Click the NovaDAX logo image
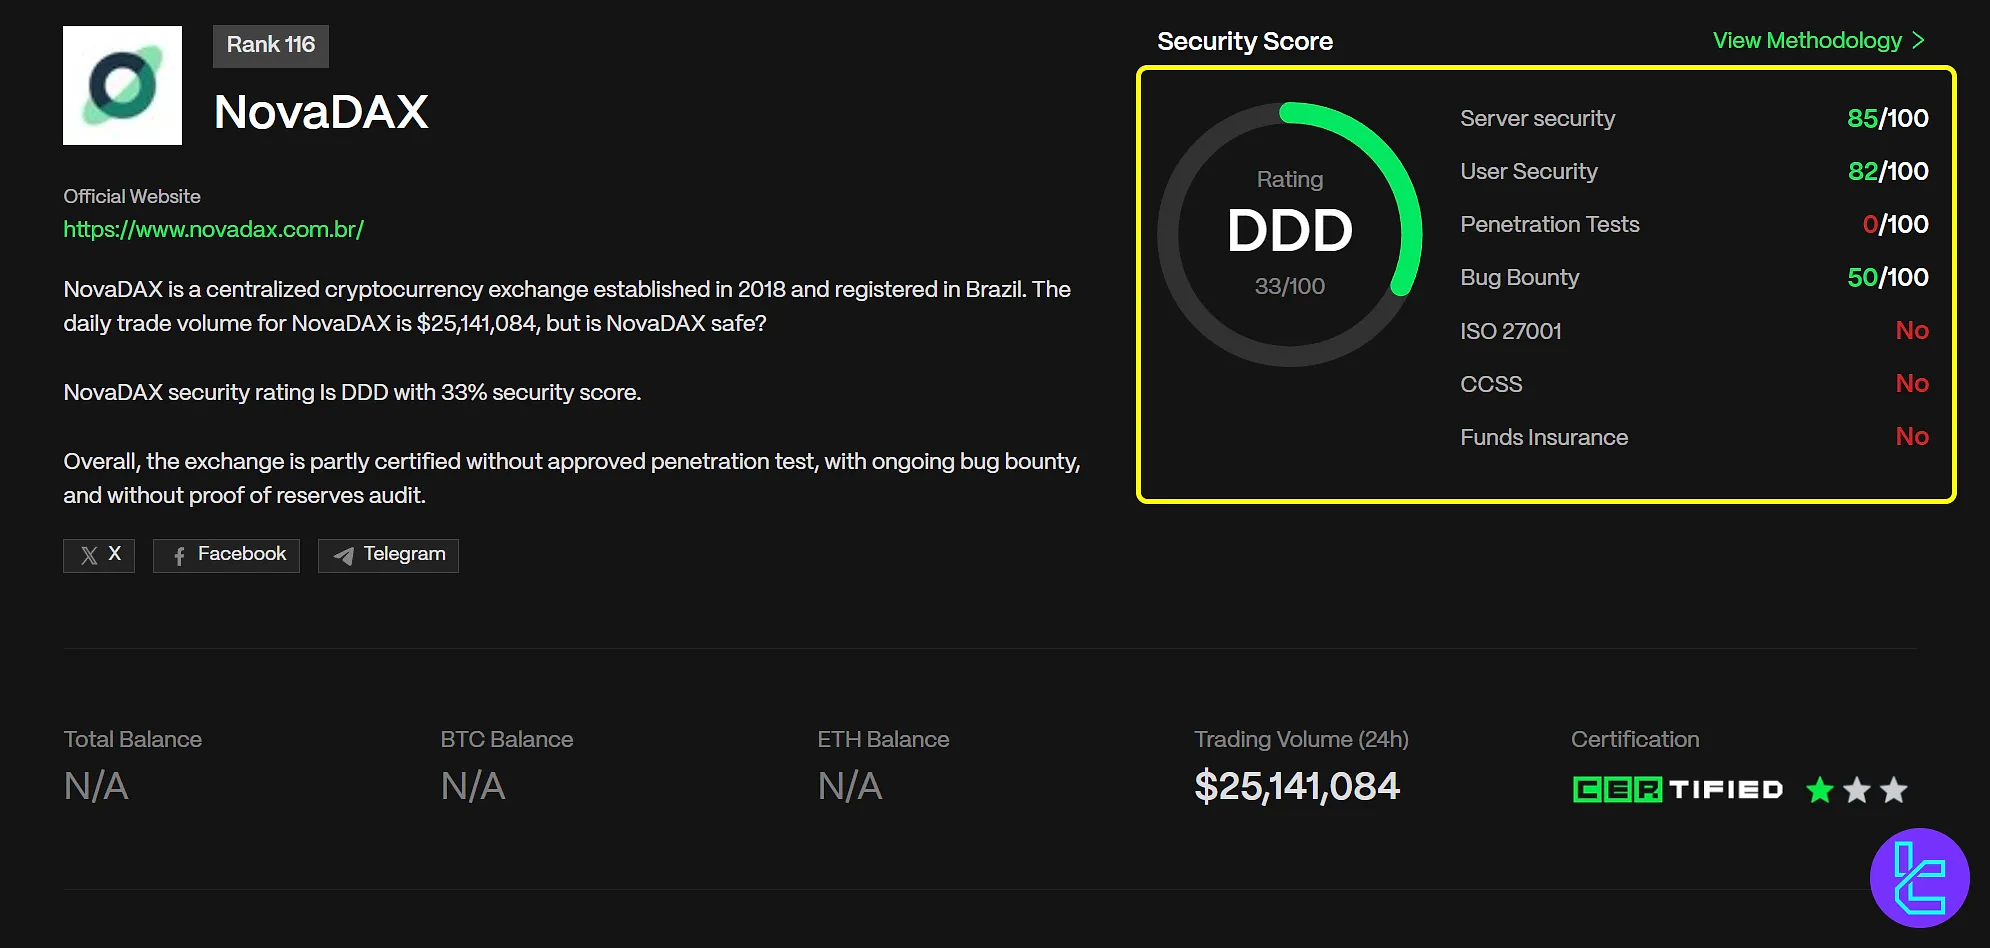The height and width of the screenshot is (948, 1990). click(122, 86)
